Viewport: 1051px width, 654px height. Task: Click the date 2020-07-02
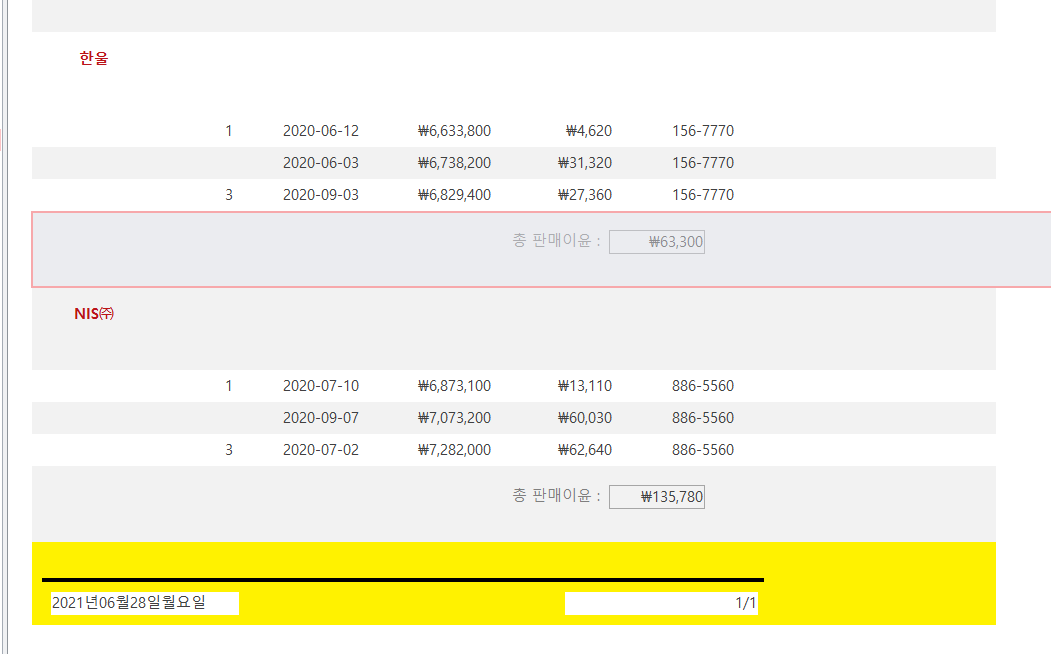point(320,450)
